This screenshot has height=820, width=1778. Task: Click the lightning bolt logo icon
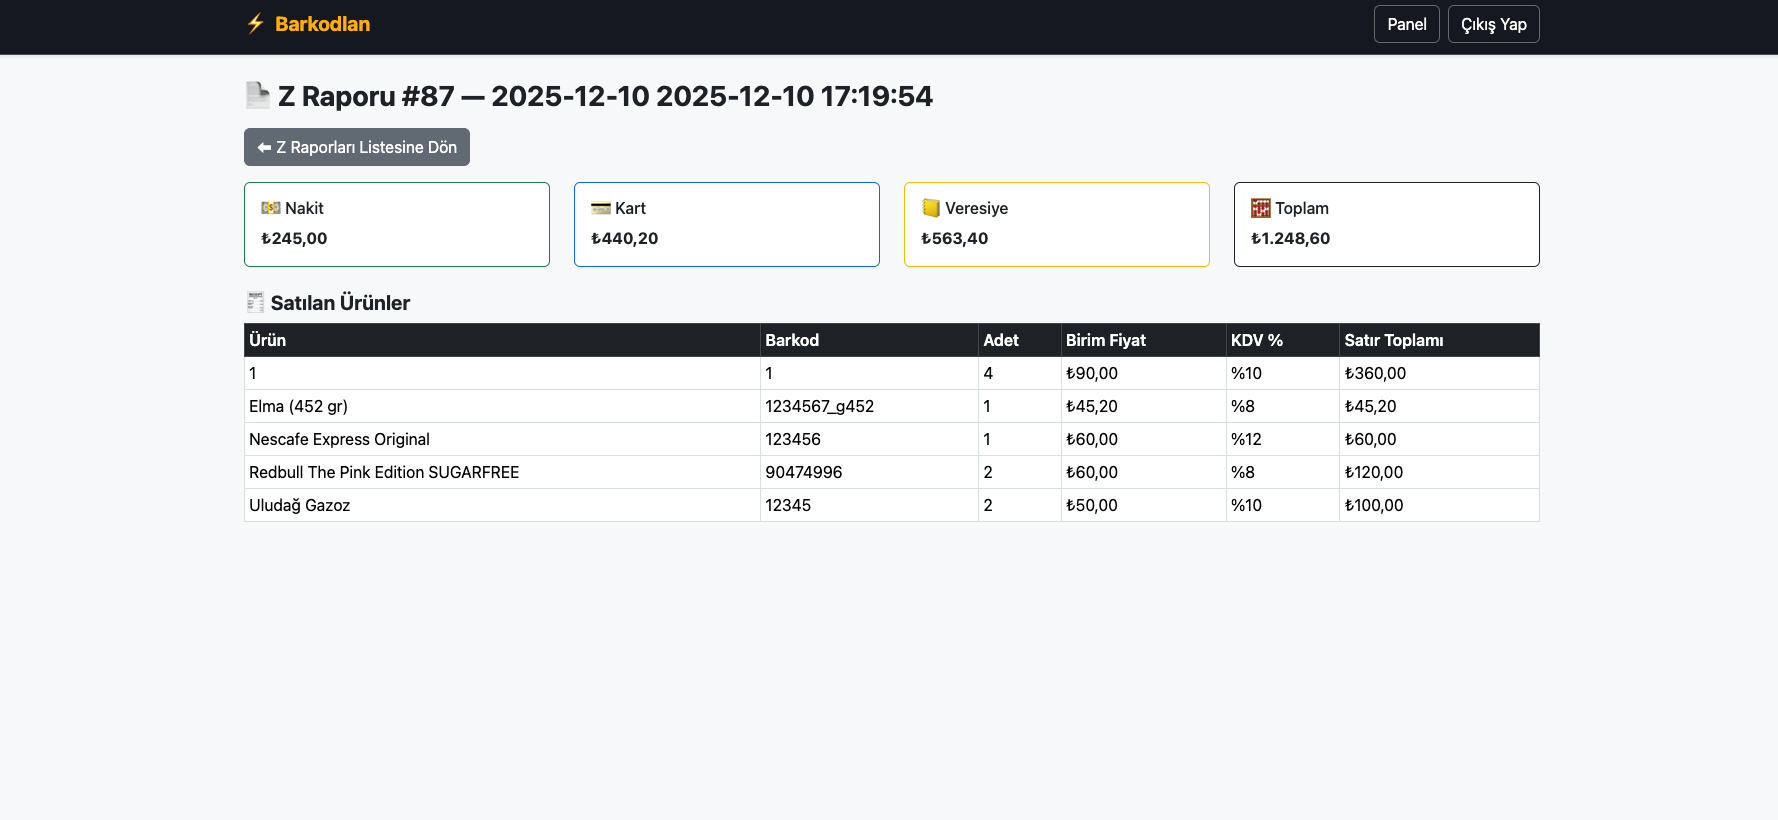256,24
